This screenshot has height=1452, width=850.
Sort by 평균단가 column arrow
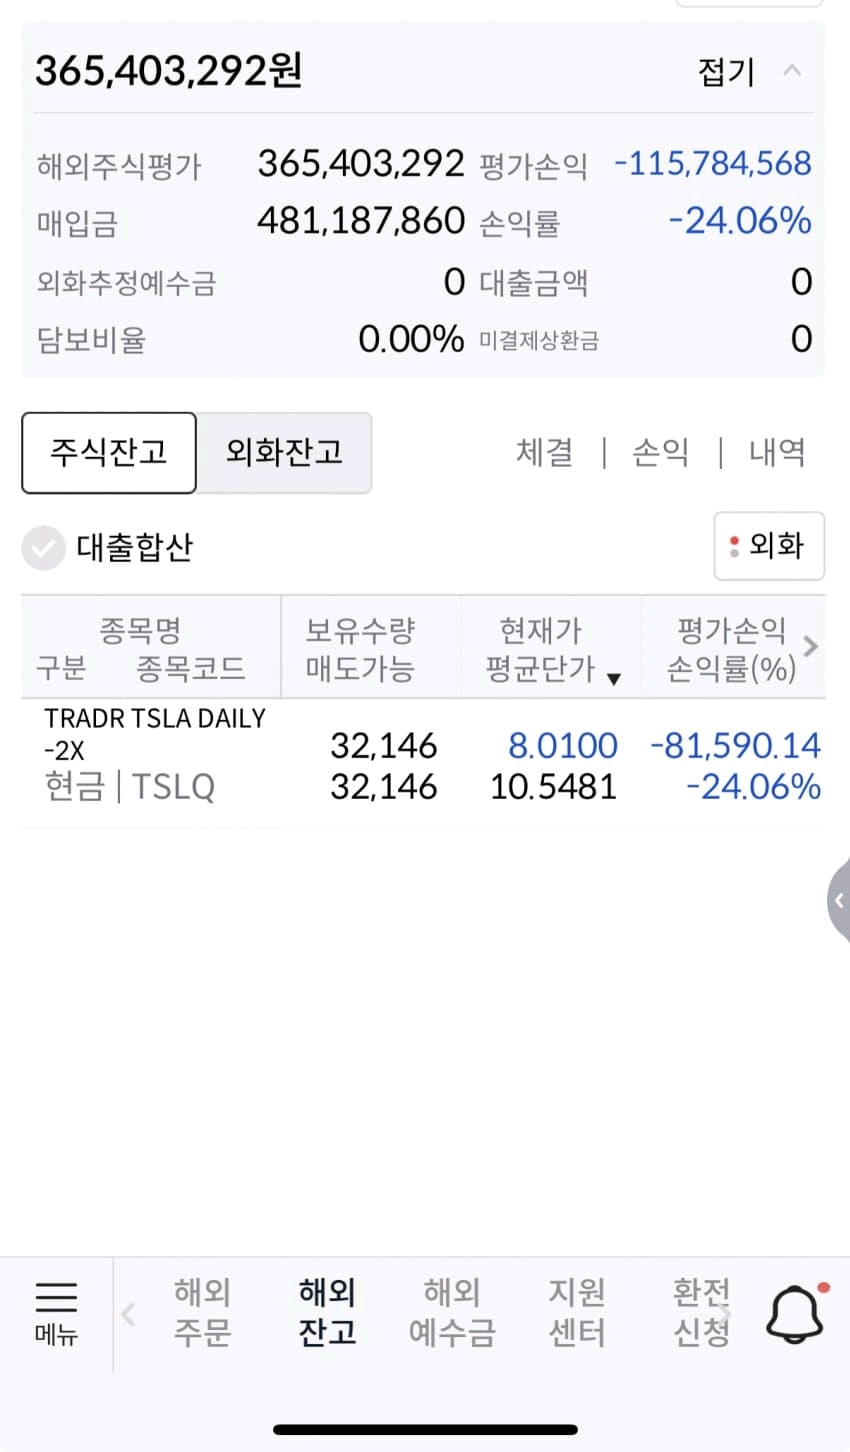614,679
